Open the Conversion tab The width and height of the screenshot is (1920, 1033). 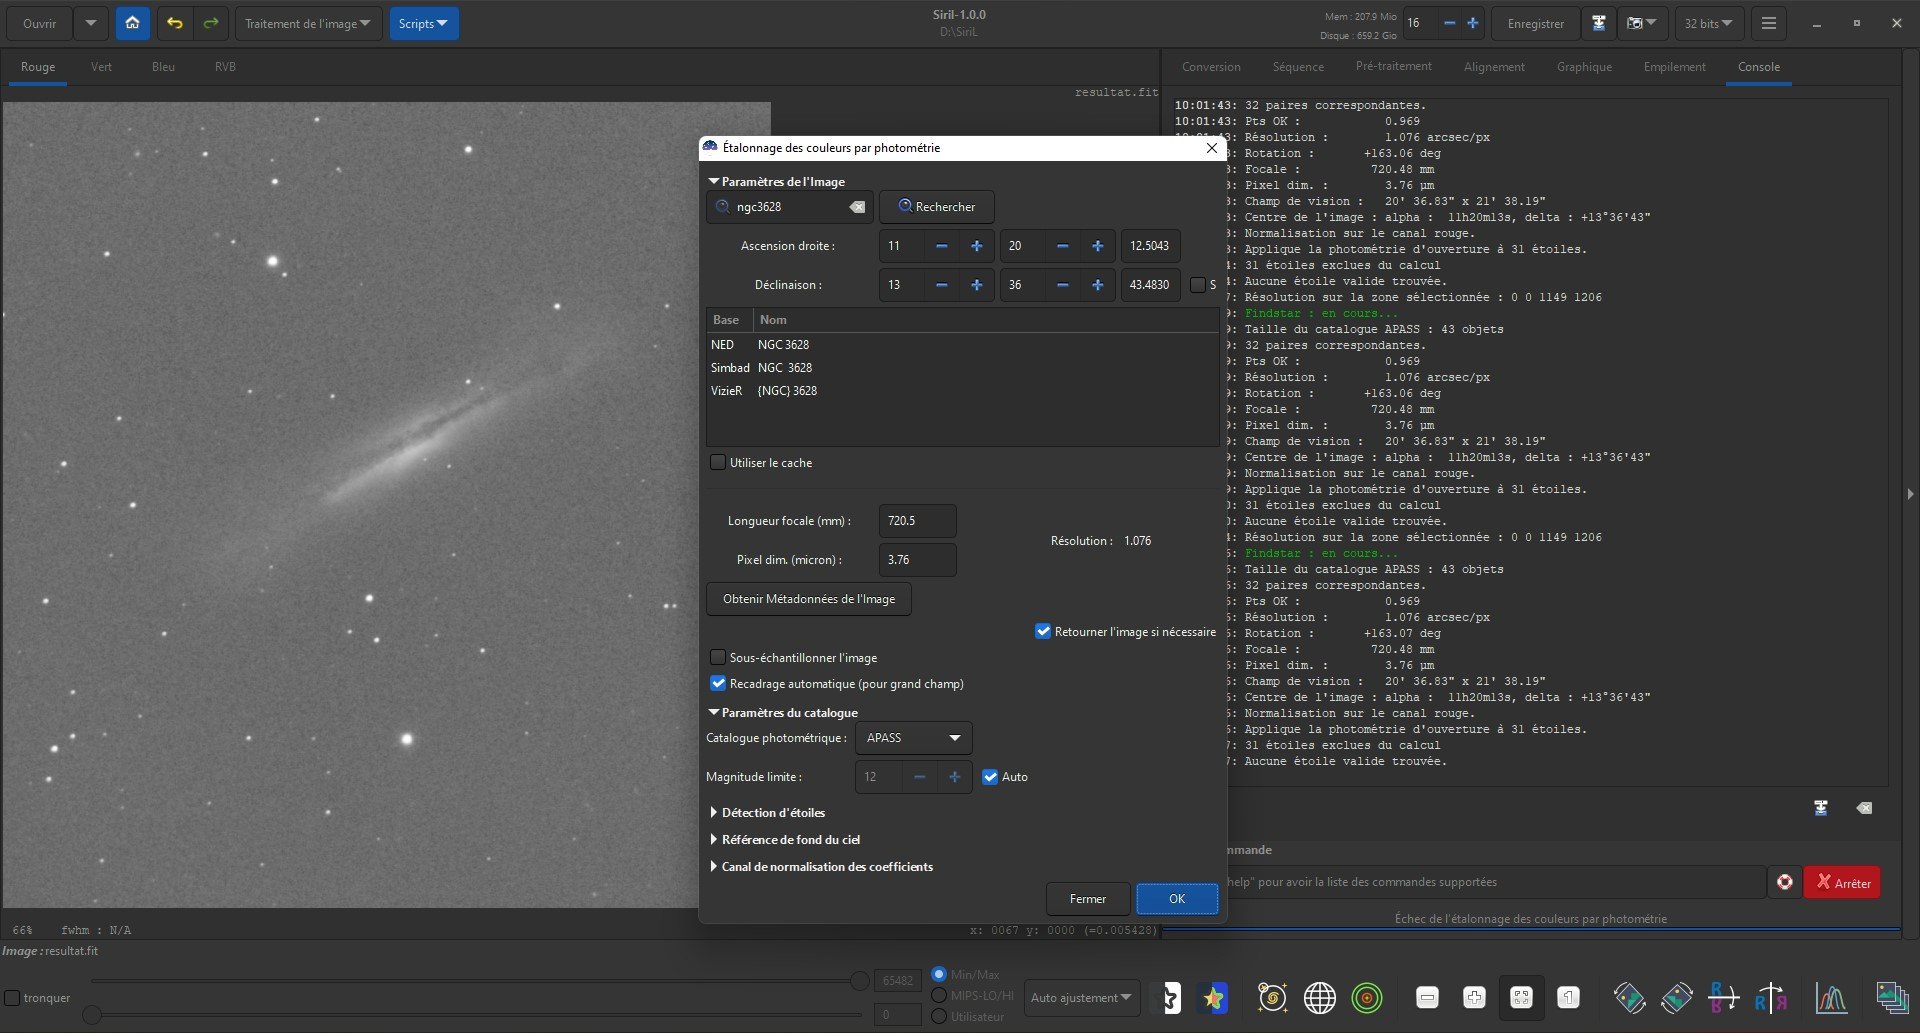tap(1211, 67)
